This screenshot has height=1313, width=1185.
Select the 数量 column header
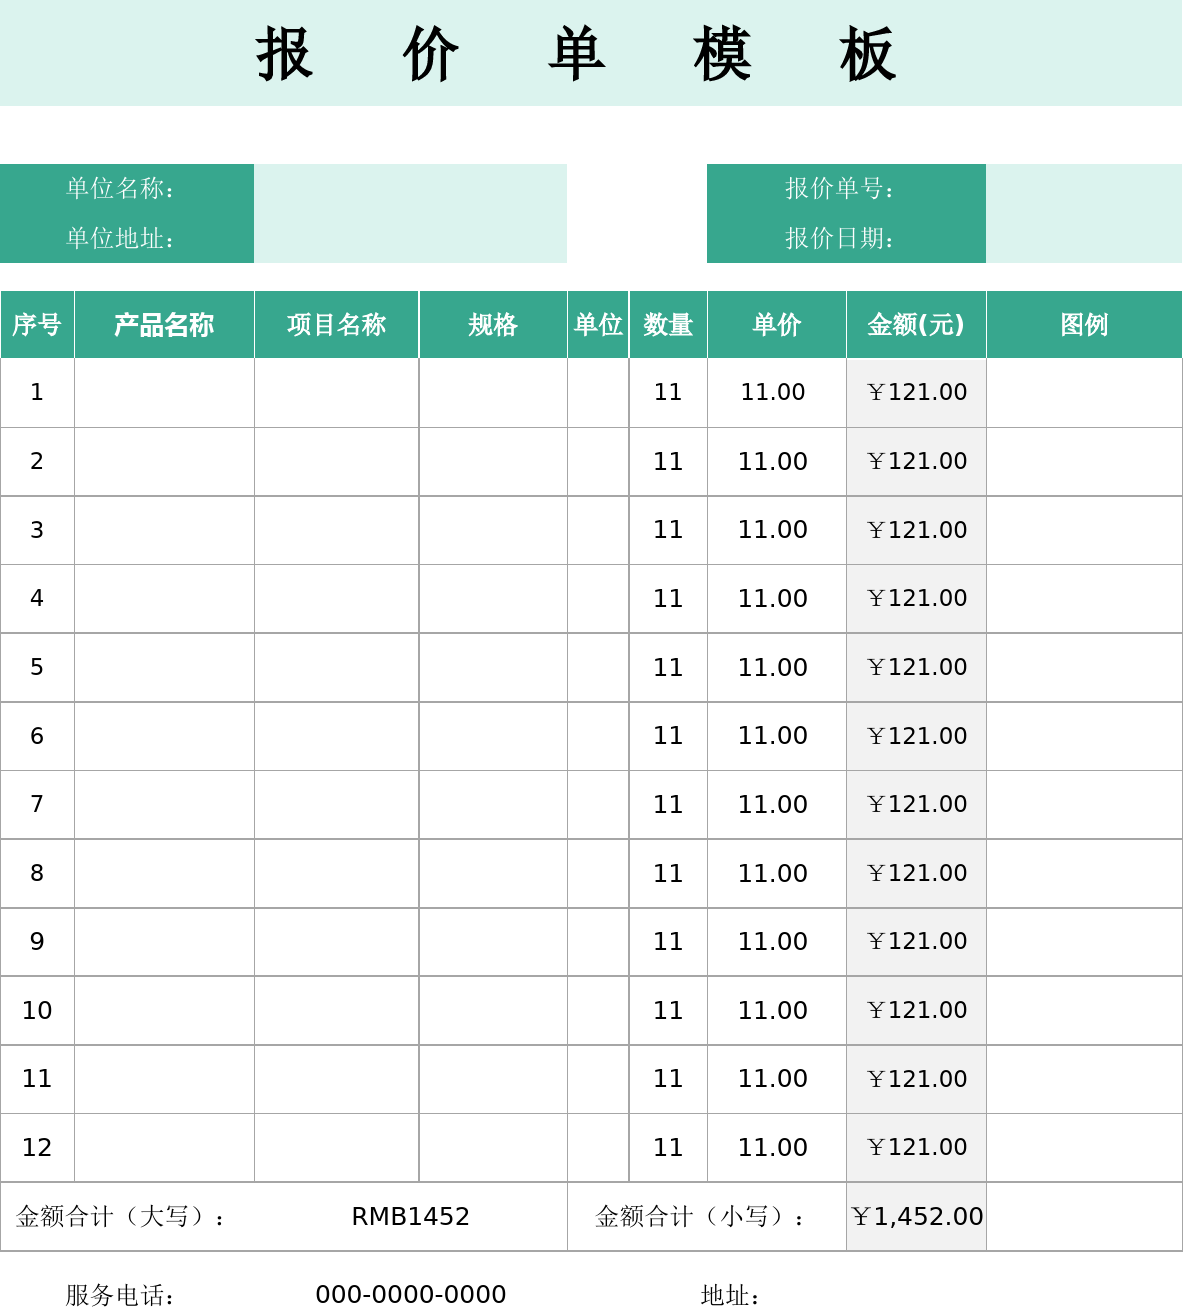[668, 325]
